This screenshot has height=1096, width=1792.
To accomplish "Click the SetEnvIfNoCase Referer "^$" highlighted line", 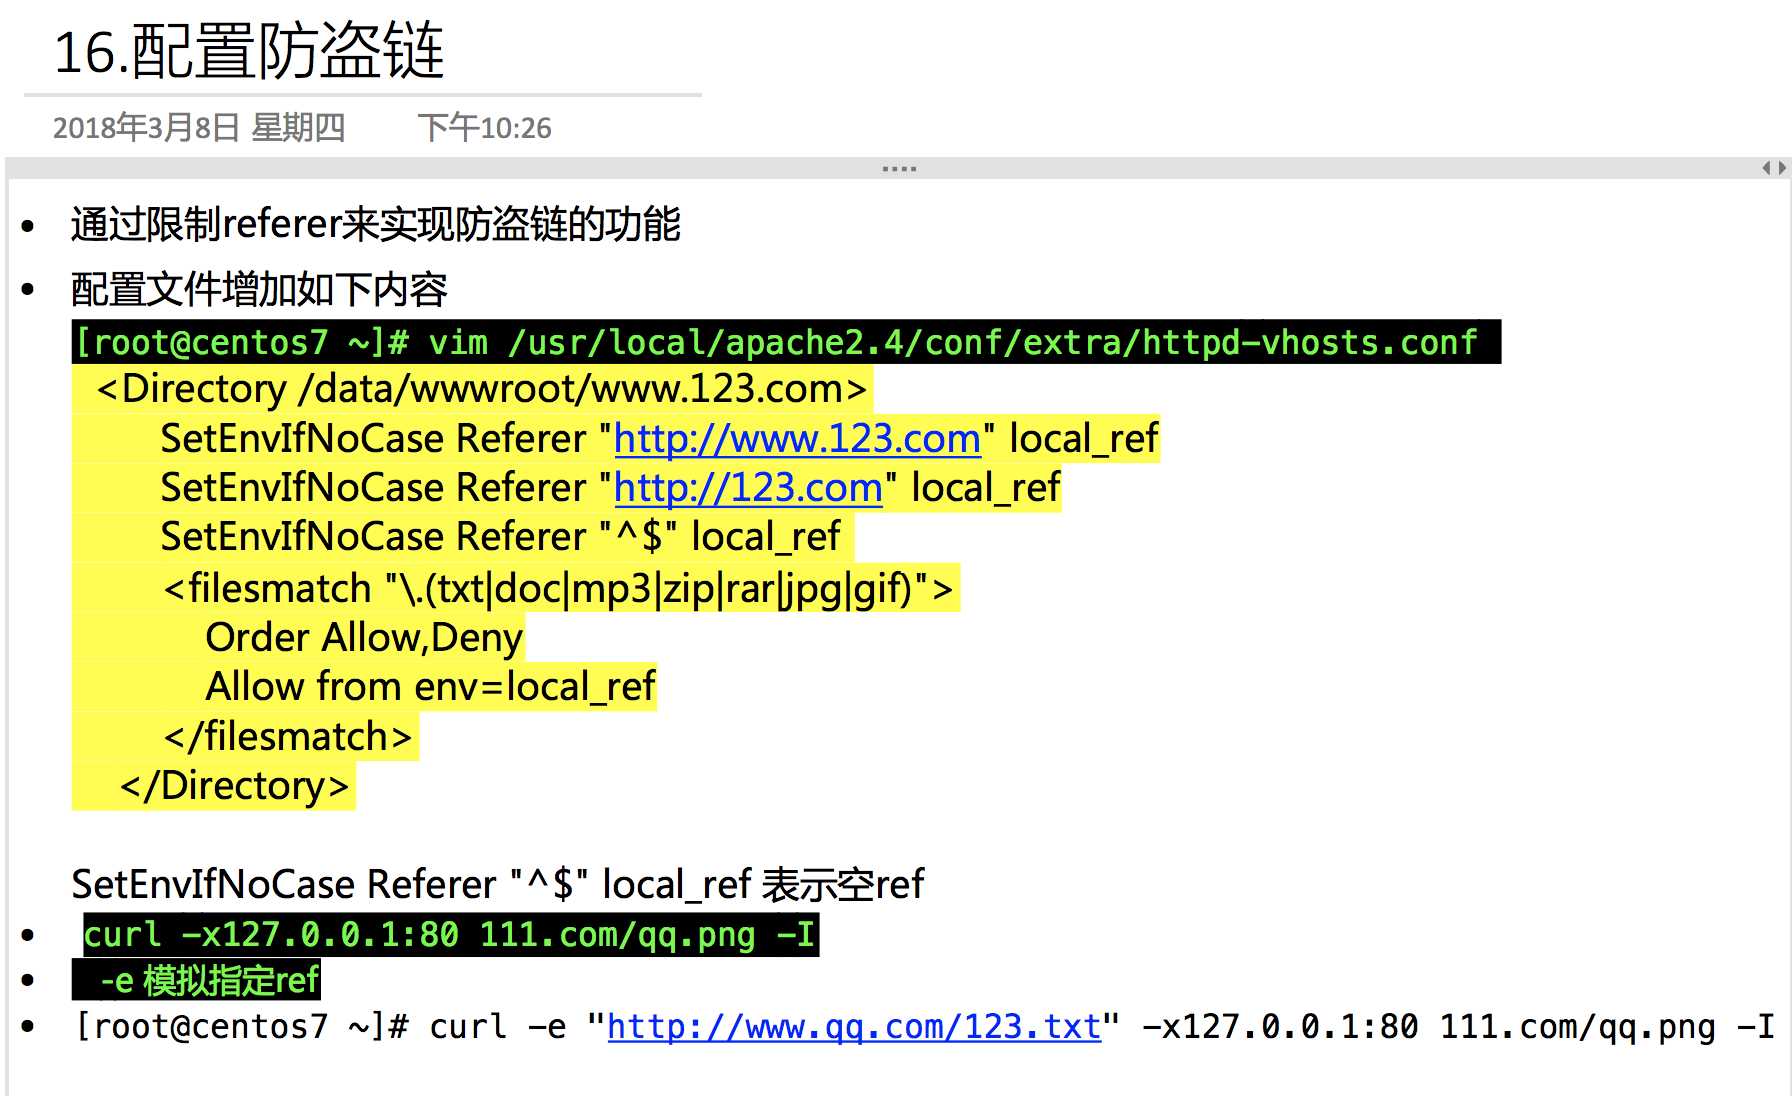I will tap(500, 537).
